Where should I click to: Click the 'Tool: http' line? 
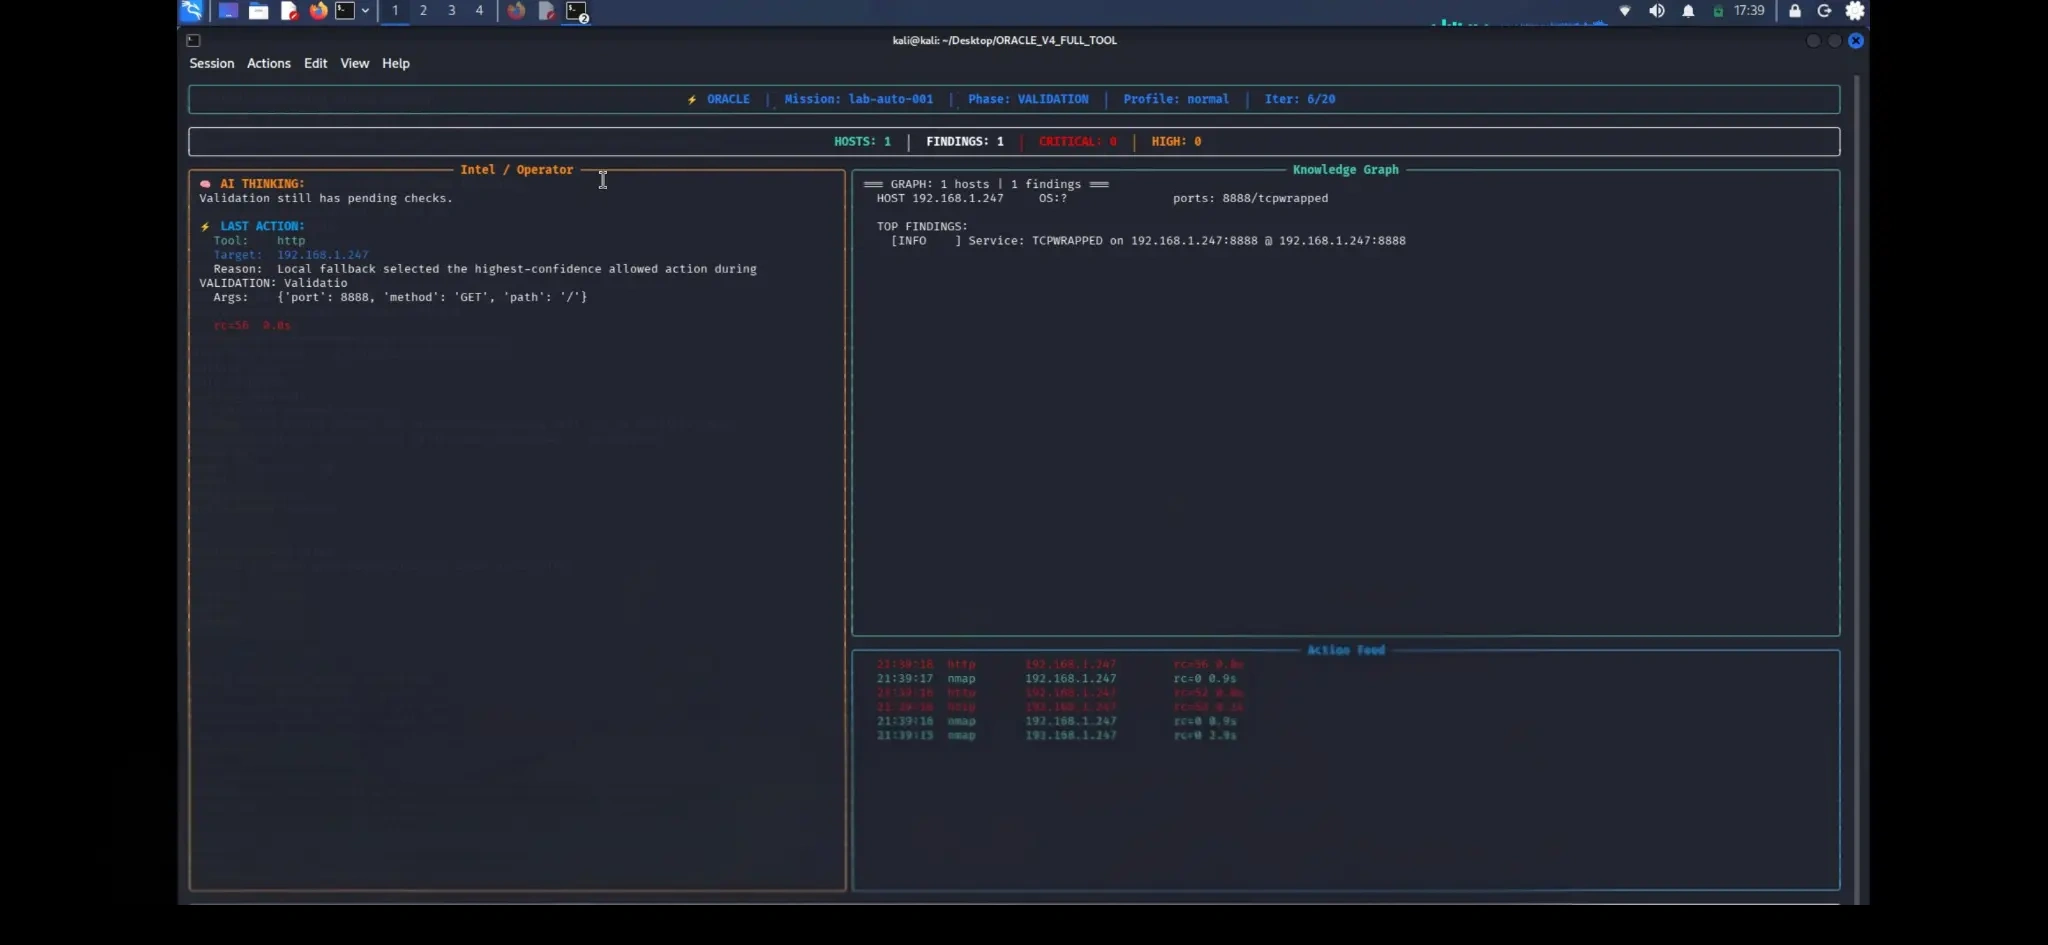coord(259,240)
